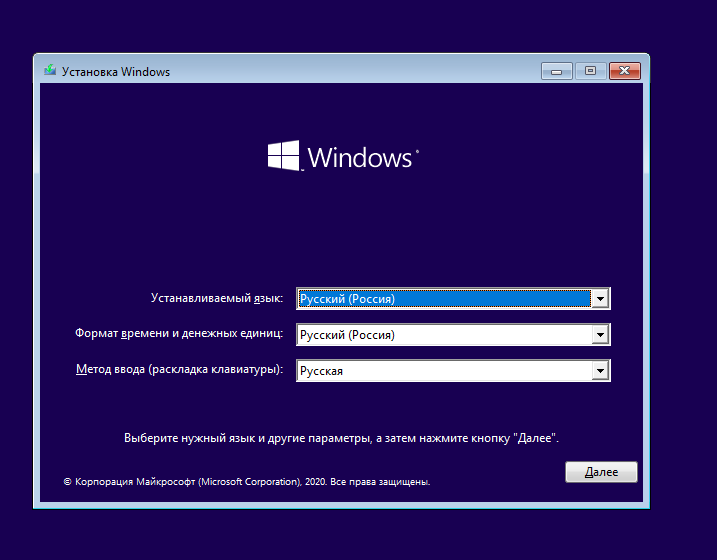Screen dimensions: 717x560
Task: Minimize the Установка Windows window
Action: coord(556,71)
